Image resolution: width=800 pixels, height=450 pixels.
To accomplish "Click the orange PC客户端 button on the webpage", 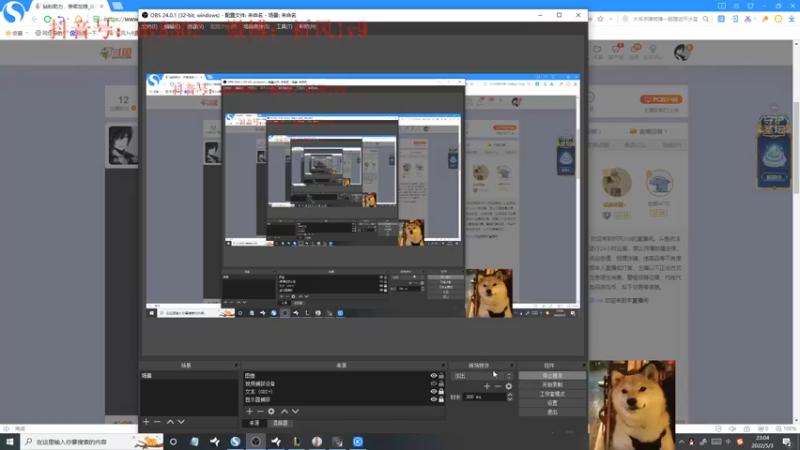I will point(661,99).
